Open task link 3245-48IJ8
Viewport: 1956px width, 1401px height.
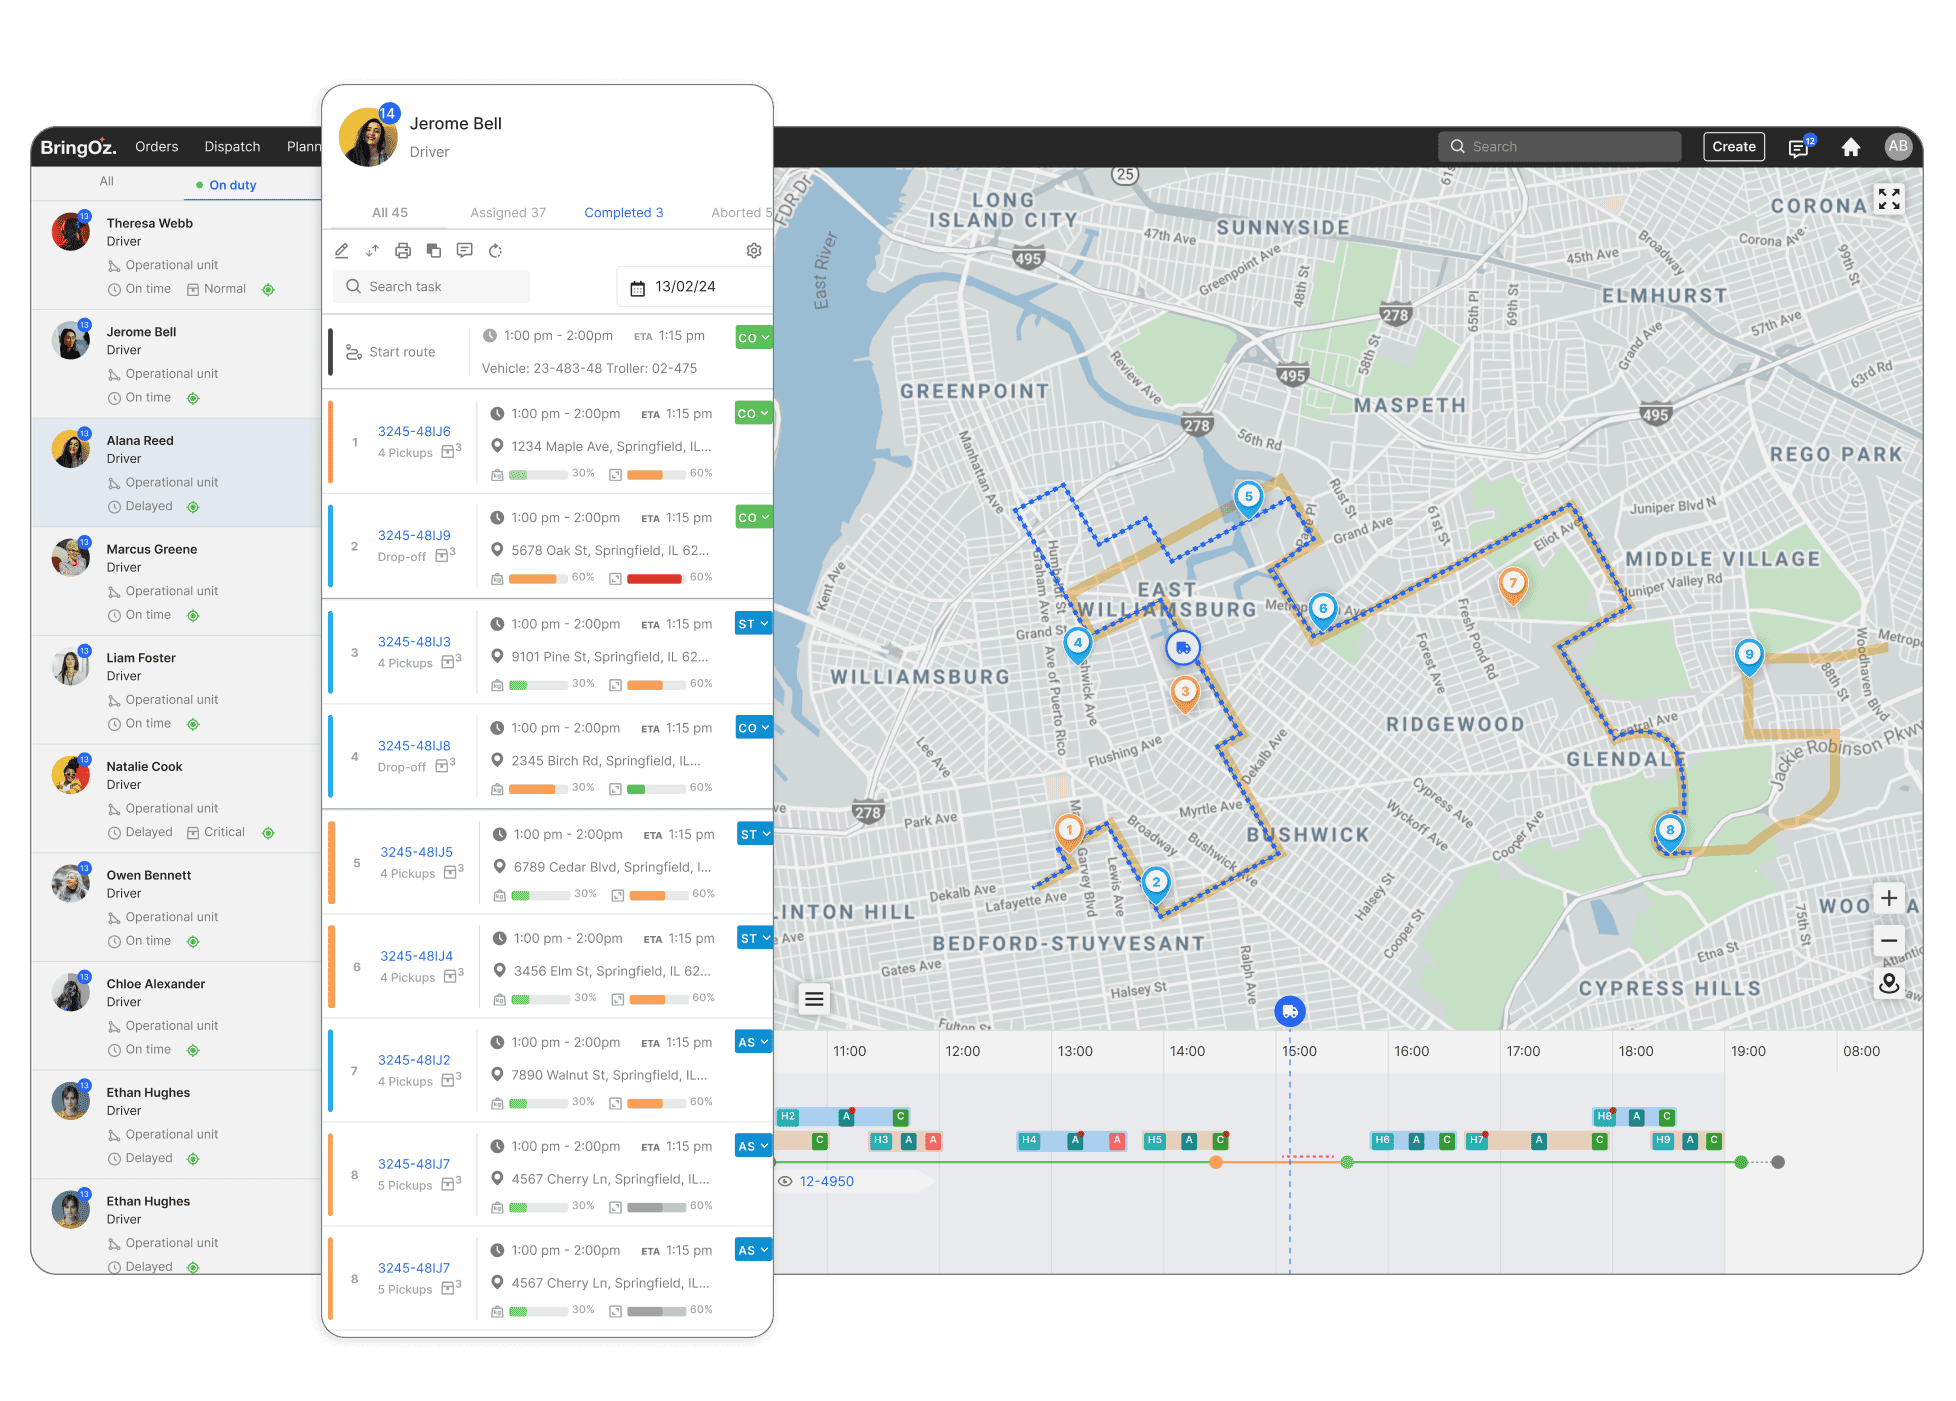pos(414,746)
